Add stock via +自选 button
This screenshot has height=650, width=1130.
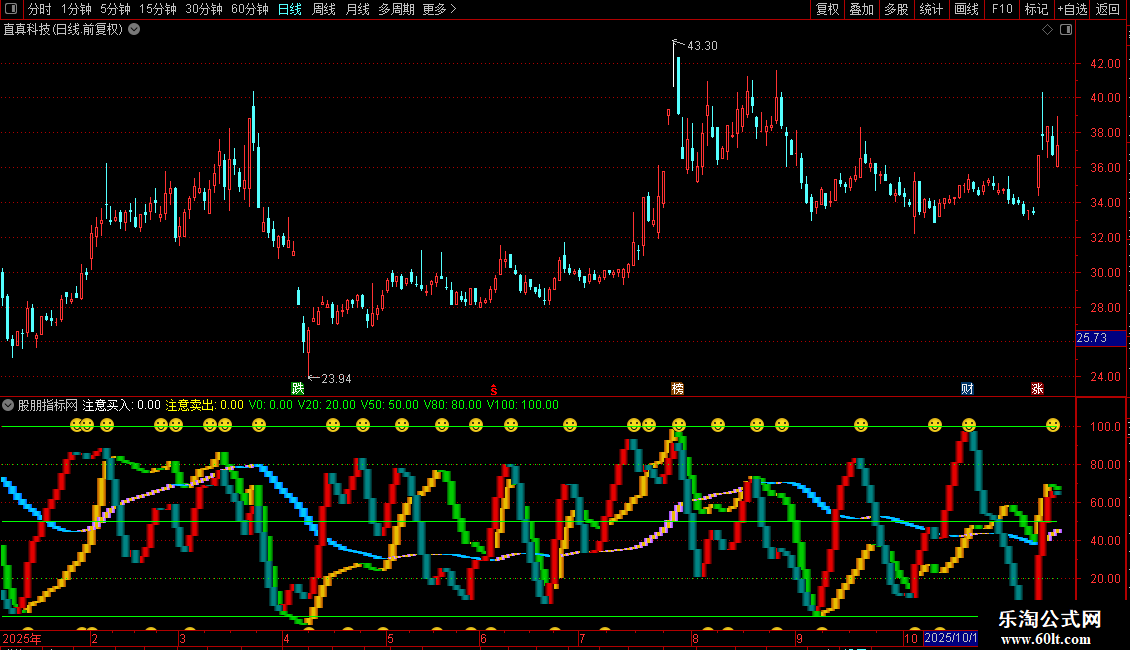click(x=1072, y=9)
